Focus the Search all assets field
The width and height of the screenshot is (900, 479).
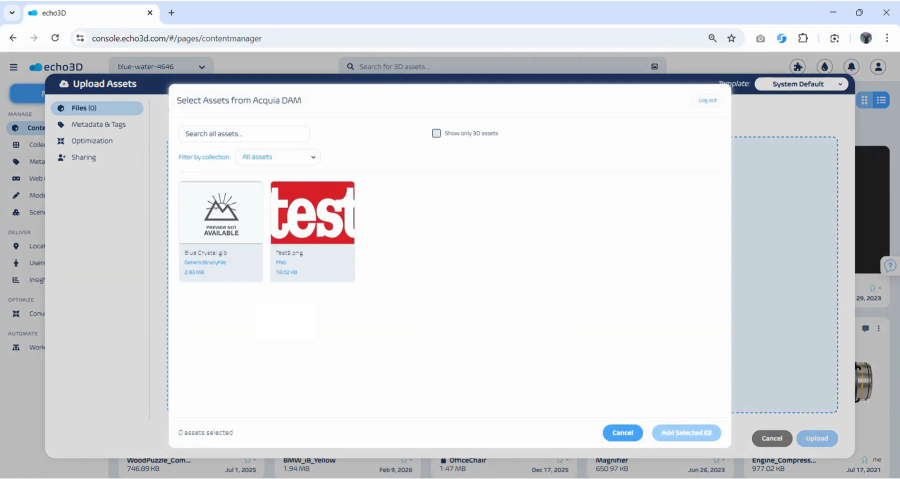coord(244,134)
